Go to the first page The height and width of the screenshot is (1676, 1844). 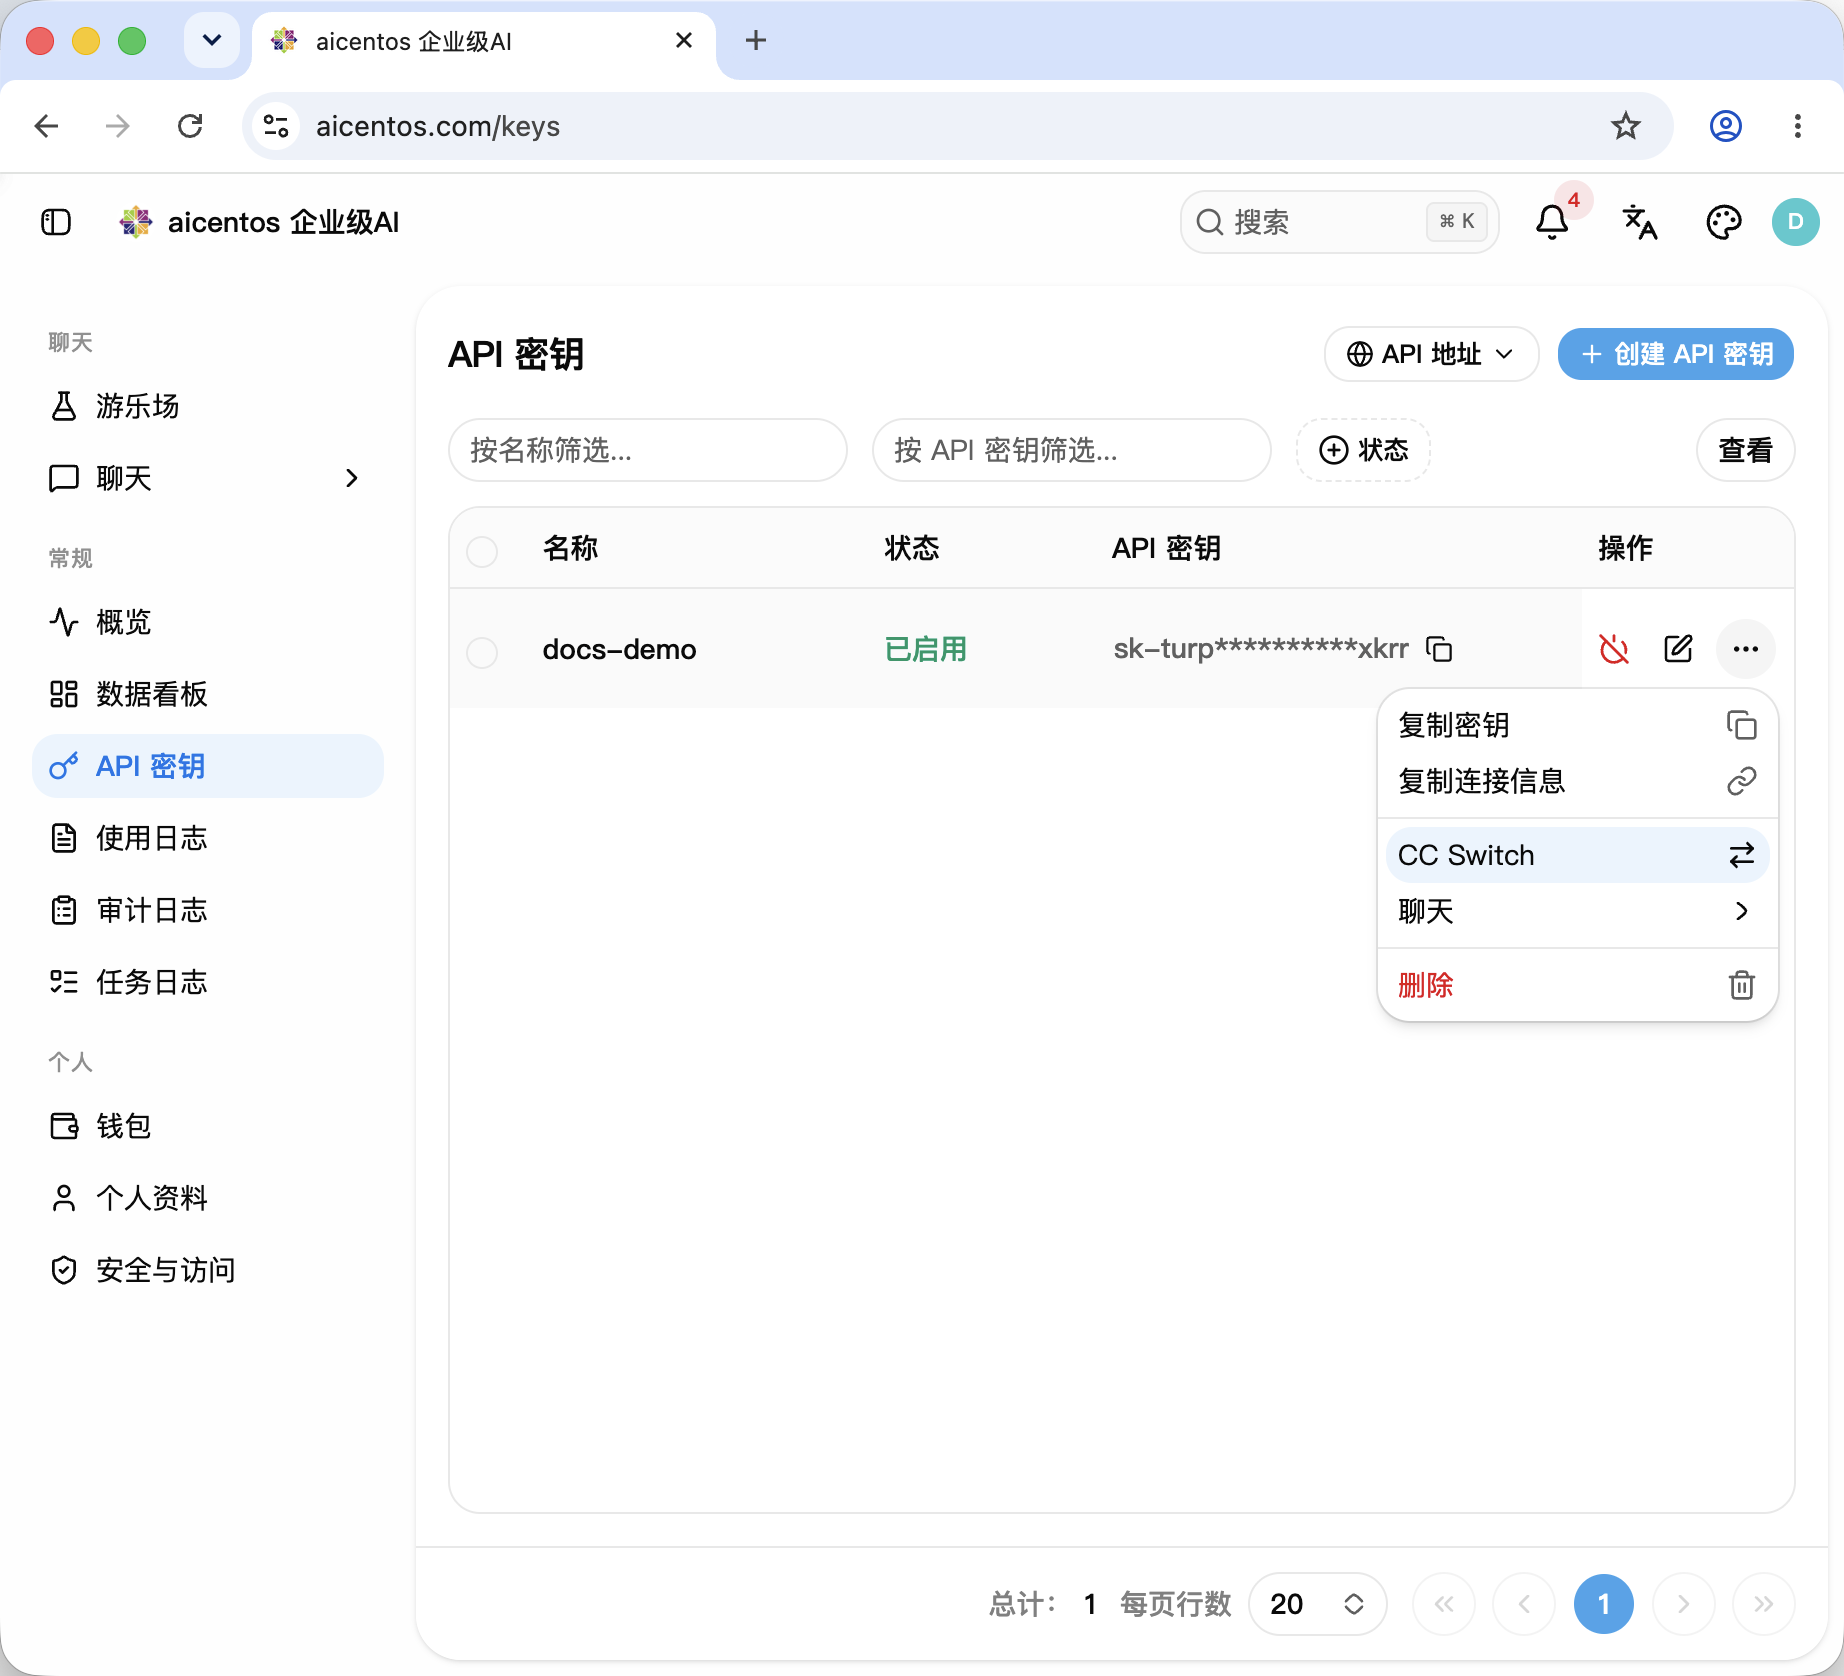point(1443,1604)
